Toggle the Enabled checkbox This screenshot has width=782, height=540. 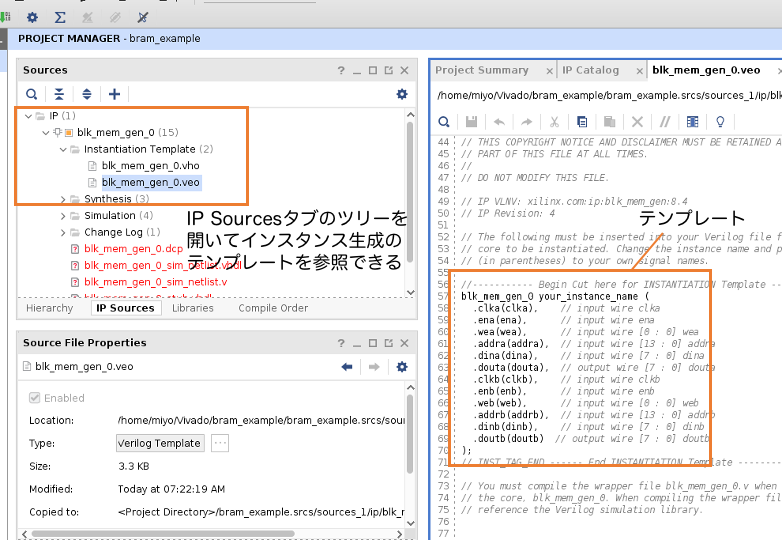point(36,398)
